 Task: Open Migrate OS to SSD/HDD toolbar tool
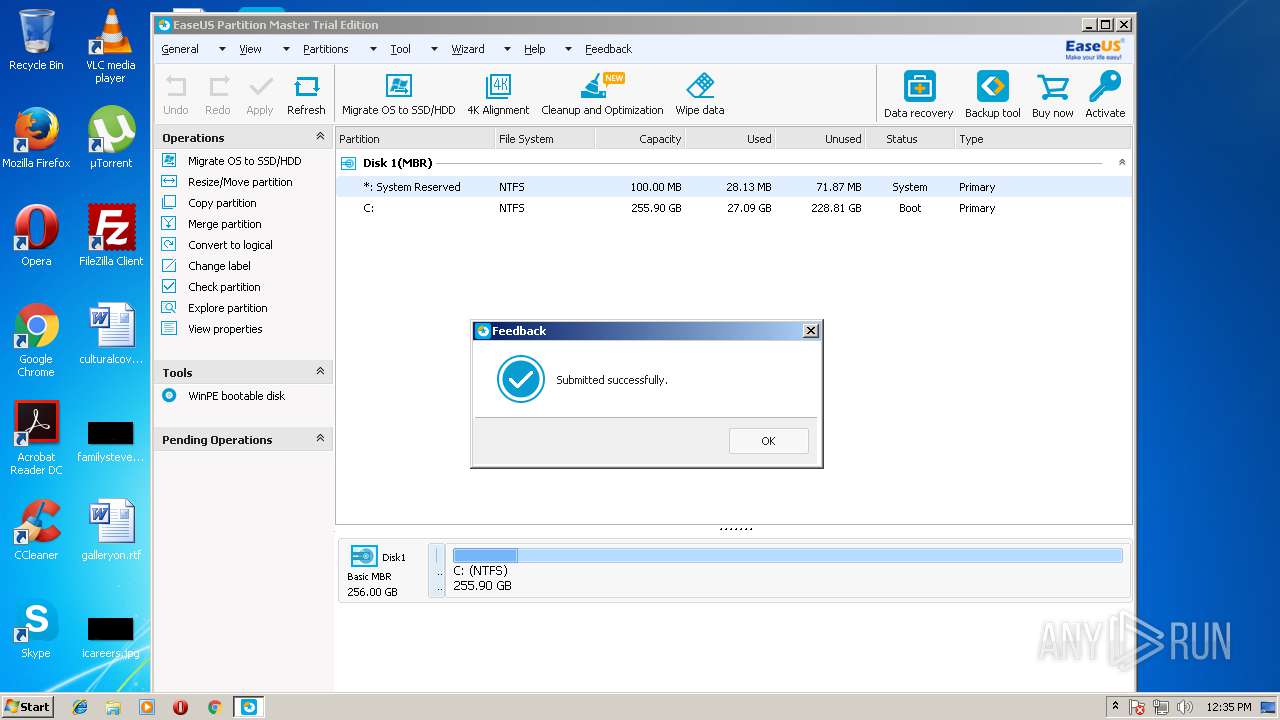pyautogui.click(x=398, y=95)
